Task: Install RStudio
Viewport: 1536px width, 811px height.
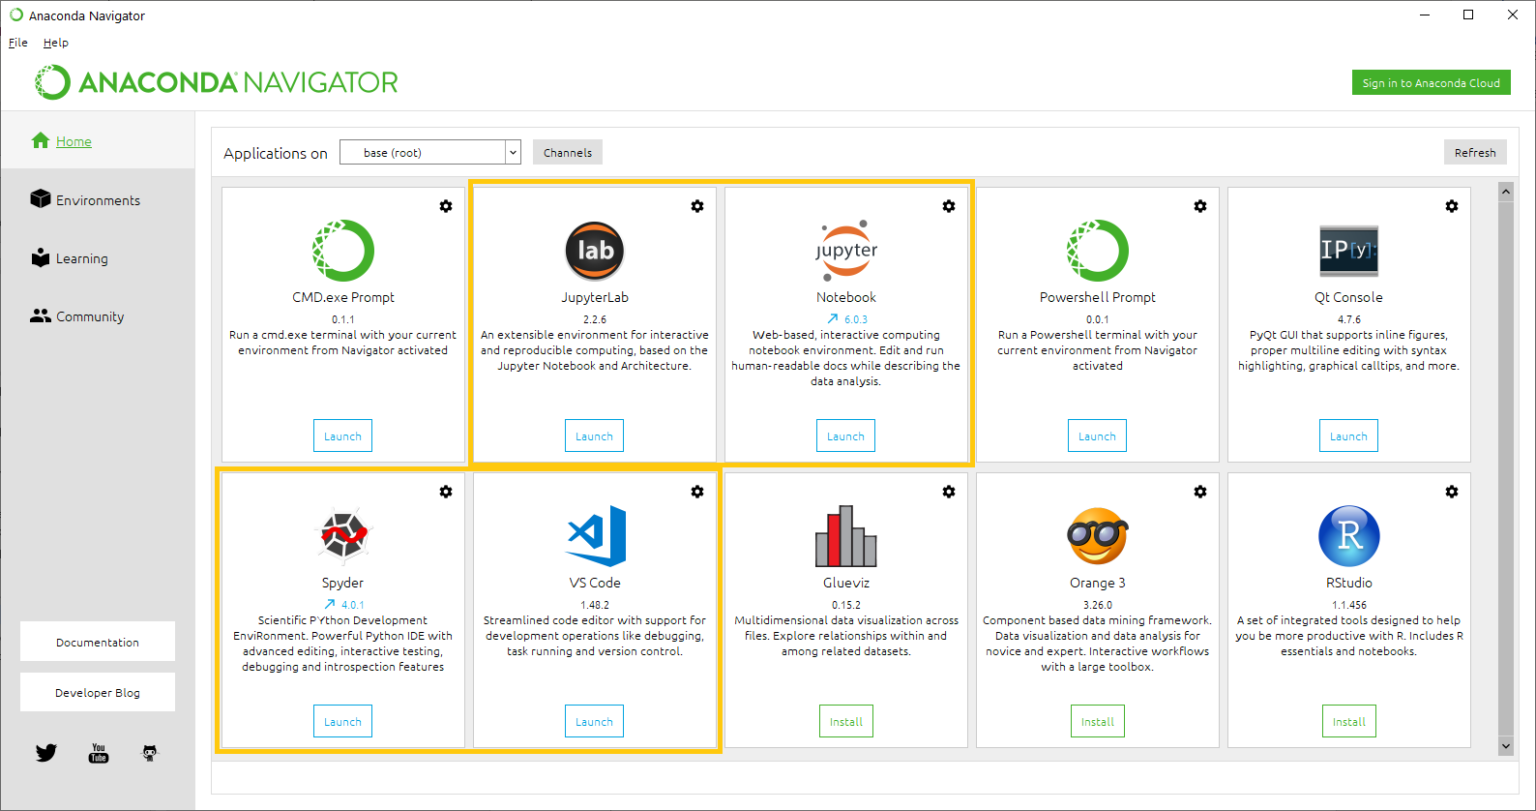Action: [1348, 721]
